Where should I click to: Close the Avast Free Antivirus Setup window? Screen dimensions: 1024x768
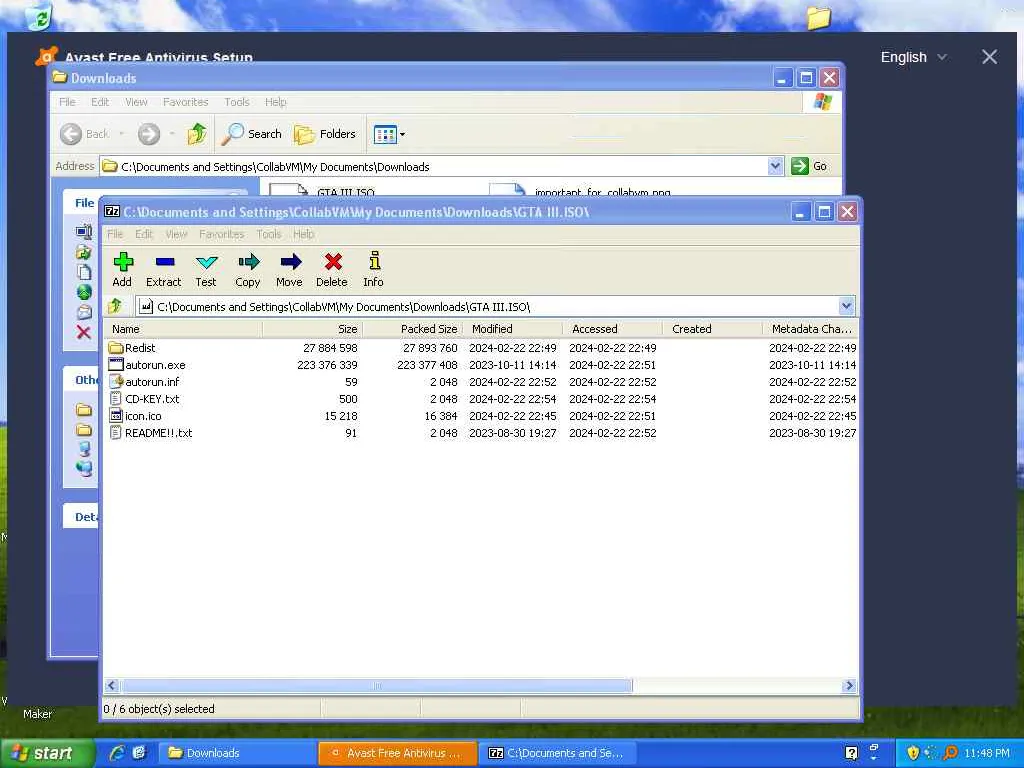(989, 57)
